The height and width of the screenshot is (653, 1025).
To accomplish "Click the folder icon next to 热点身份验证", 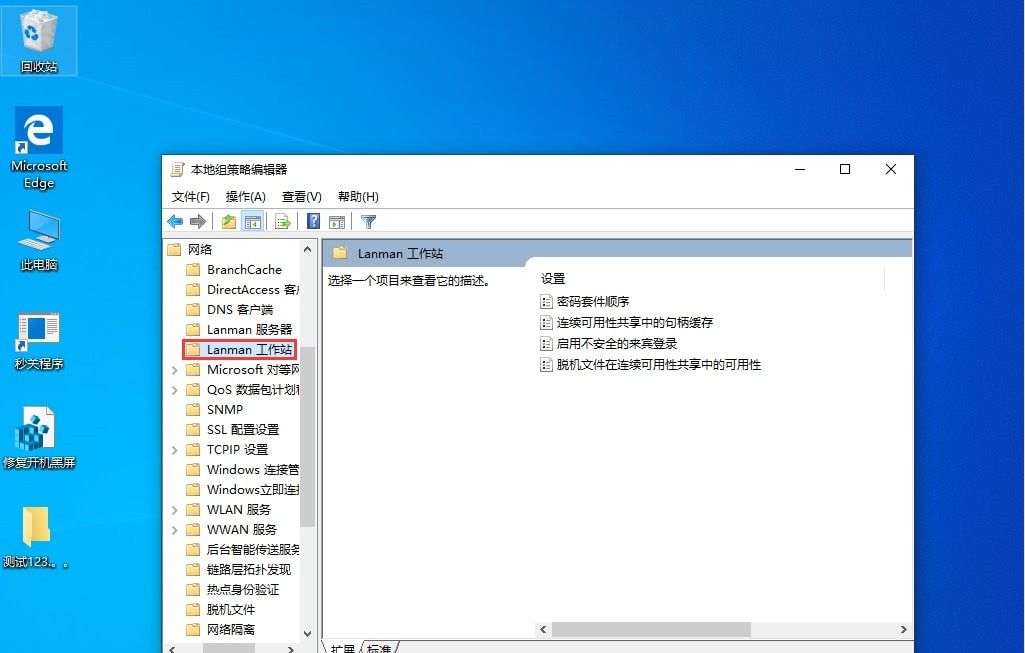I will click(193, 589).
